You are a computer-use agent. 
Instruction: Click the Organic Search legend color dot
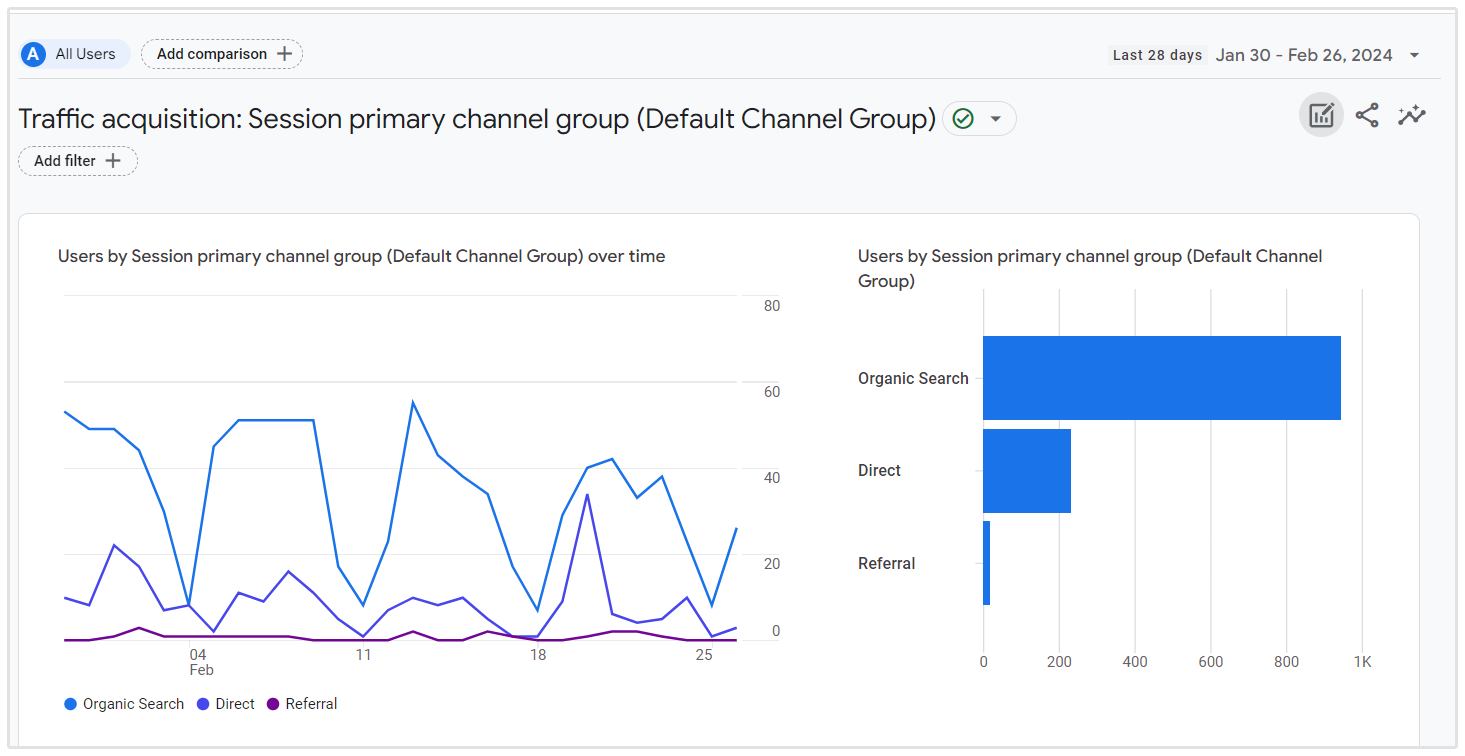[70, 704]
